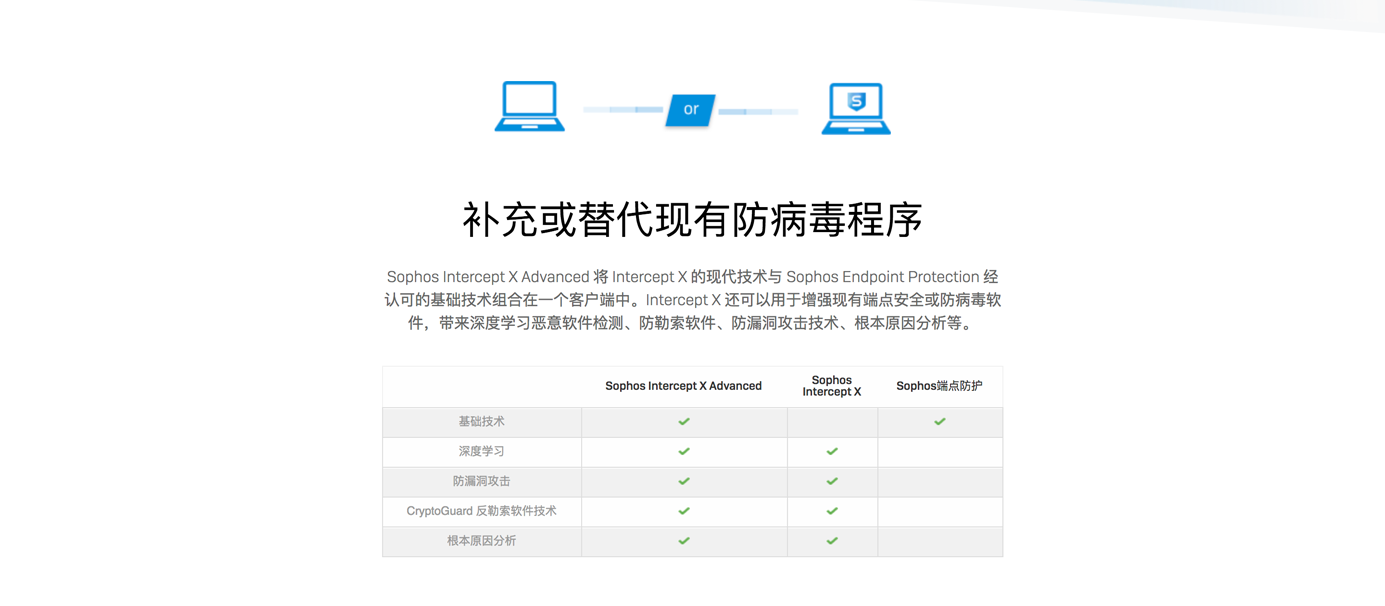Click the 基础技术 row label

coord(482,422)
